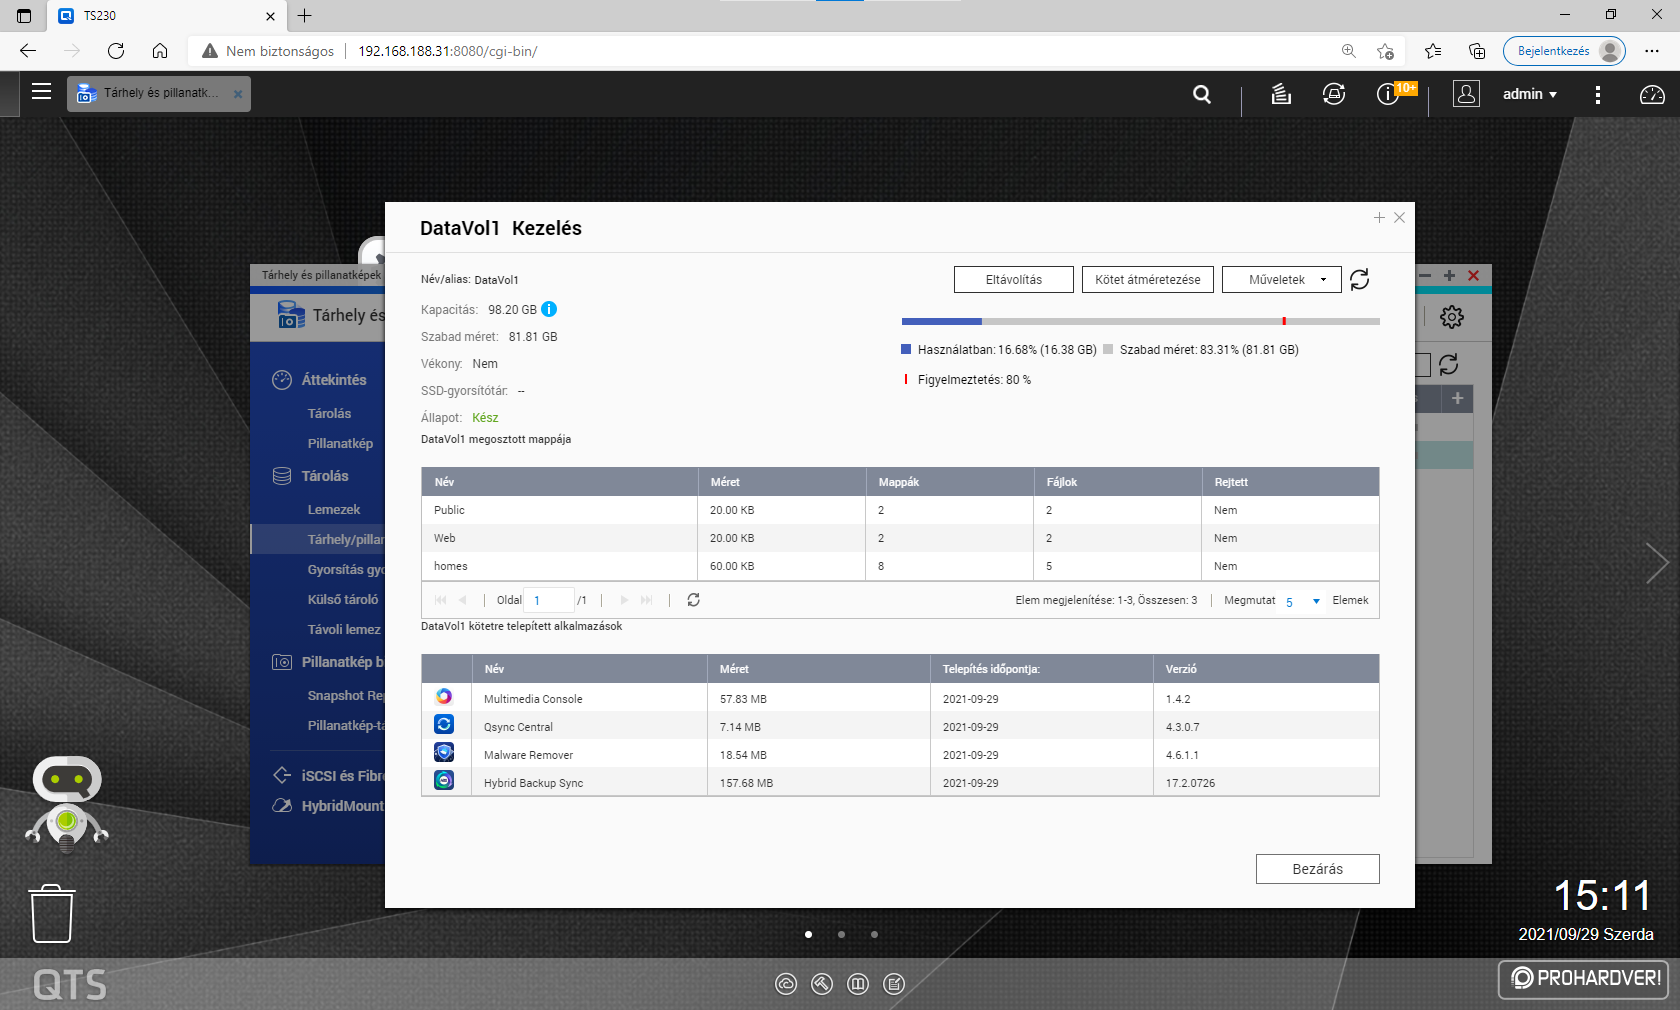
Task: Close dialog with Bezárás button
Action: 1318,869
